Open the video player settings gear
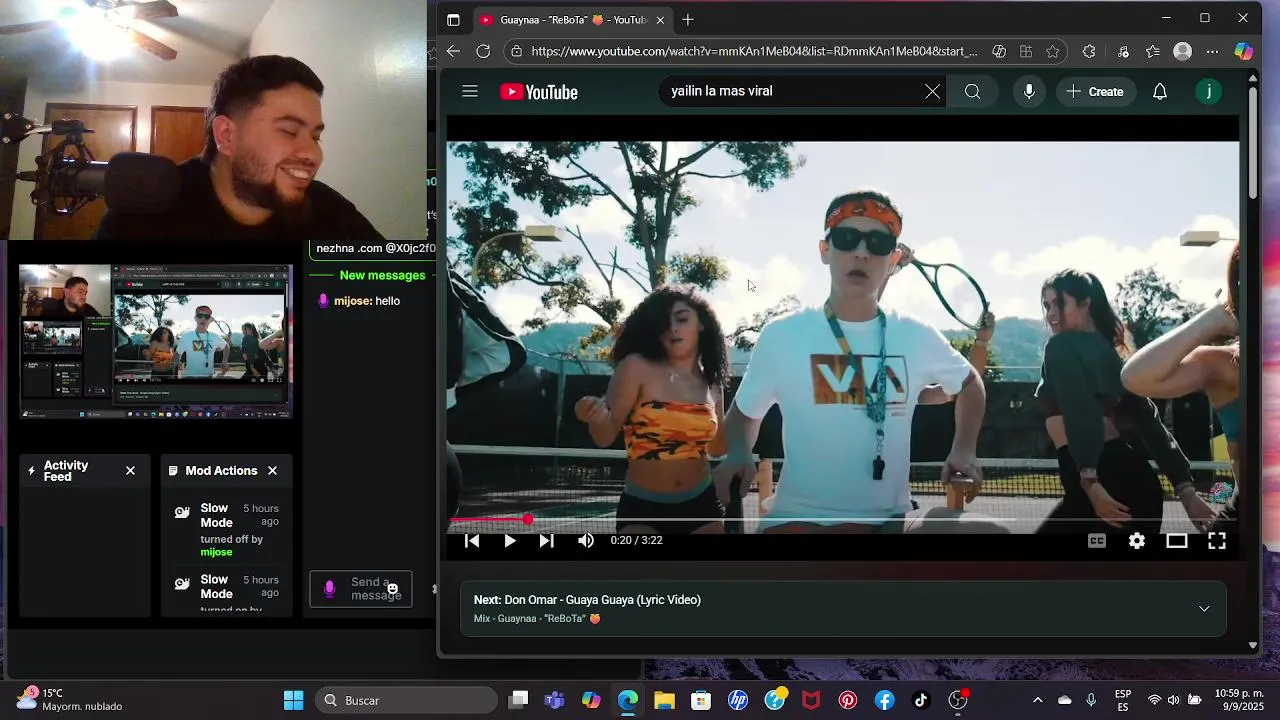This screenshot has width=1280, height=720. [1137, 540]
